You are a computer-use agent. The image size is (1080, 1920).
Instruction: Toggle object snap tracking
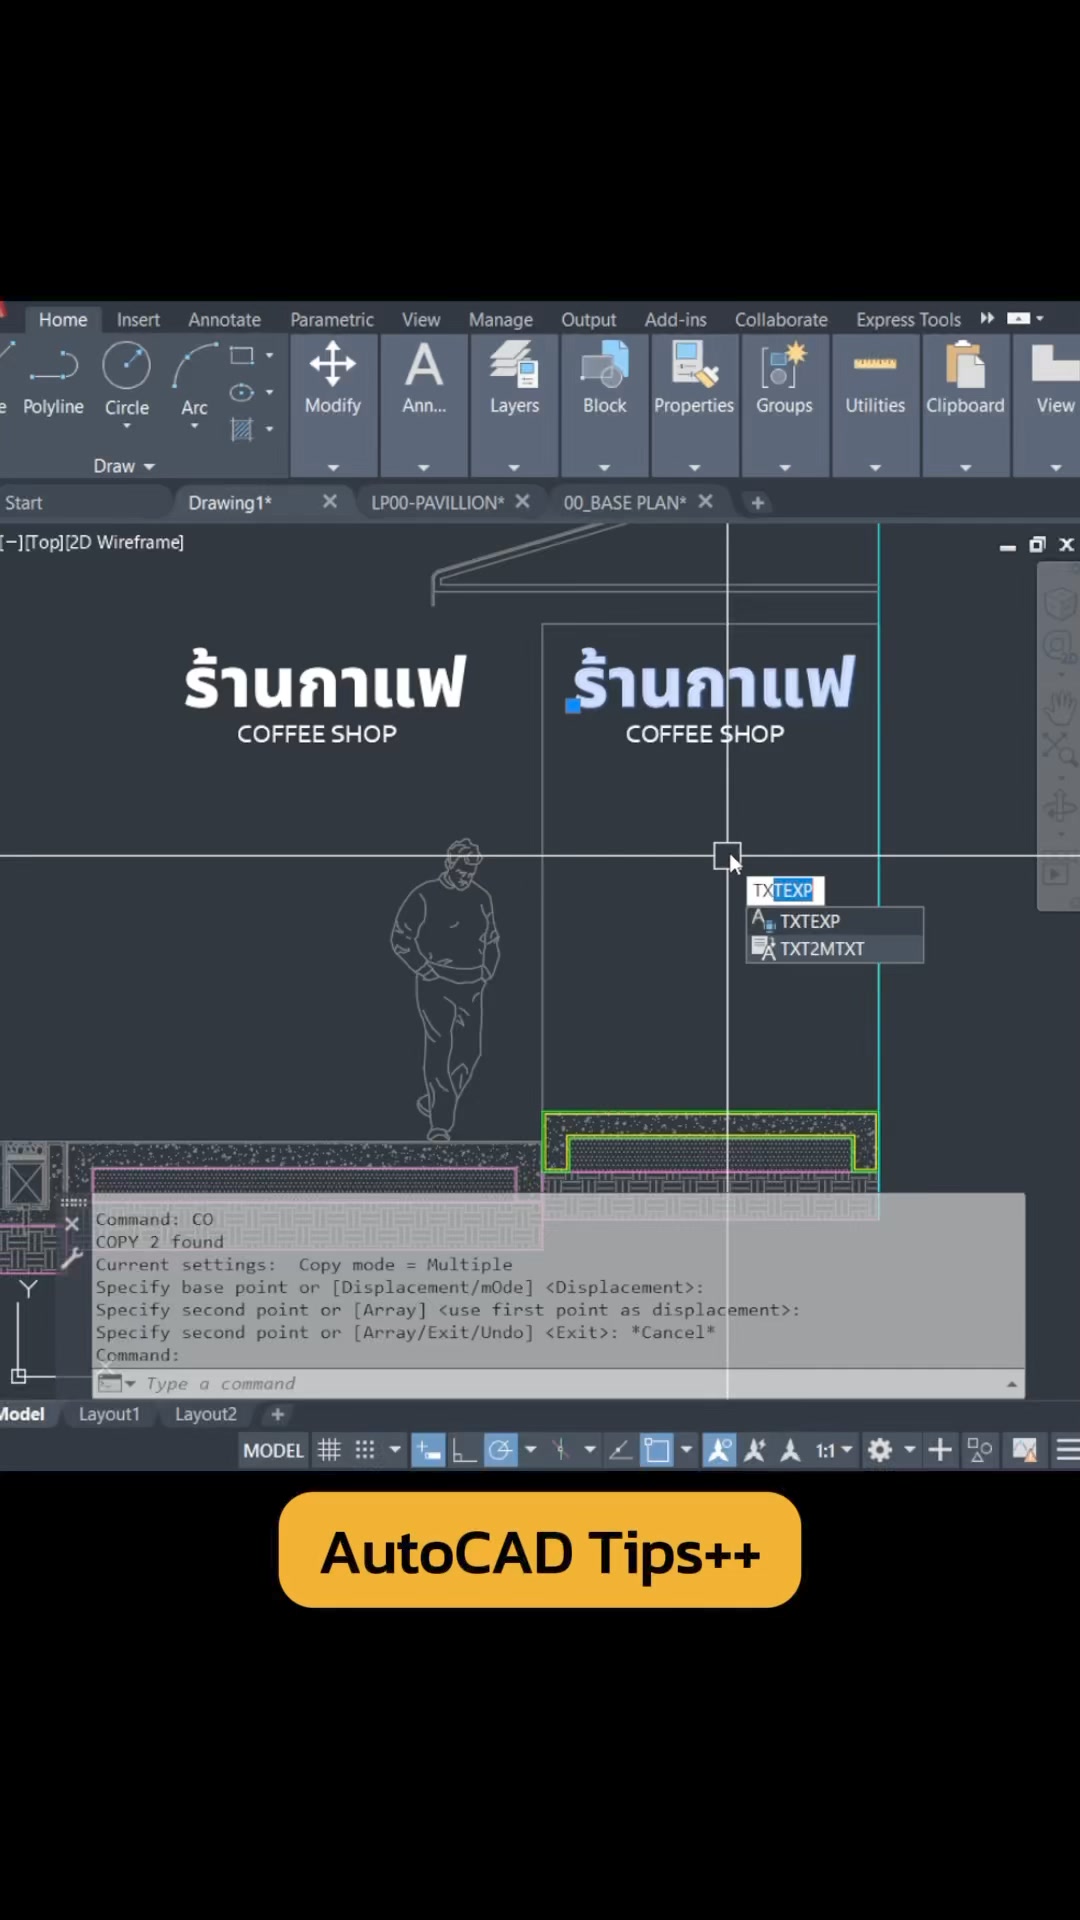coord(621,1450)
